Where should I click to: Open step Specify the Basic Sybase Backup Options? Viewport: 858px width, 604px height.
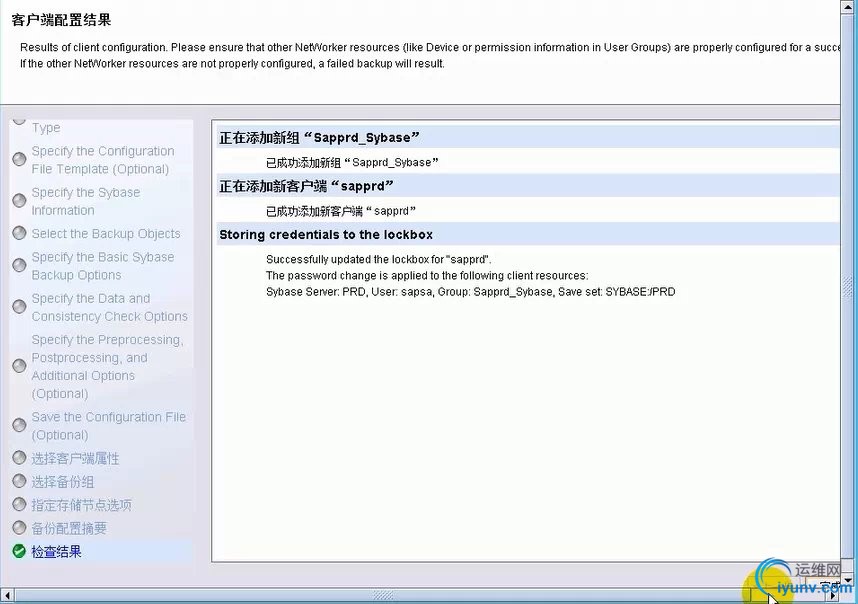pyautogui.click(x=103, y=266)
